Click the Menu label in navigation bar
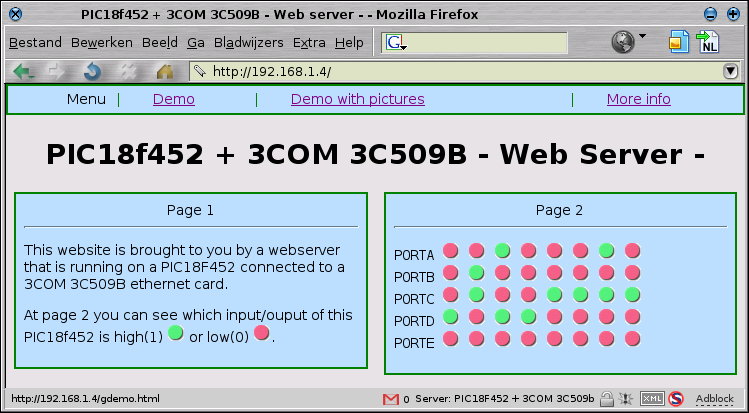The width and height of the screenshot is (749, 413). (x=86, y=99)
